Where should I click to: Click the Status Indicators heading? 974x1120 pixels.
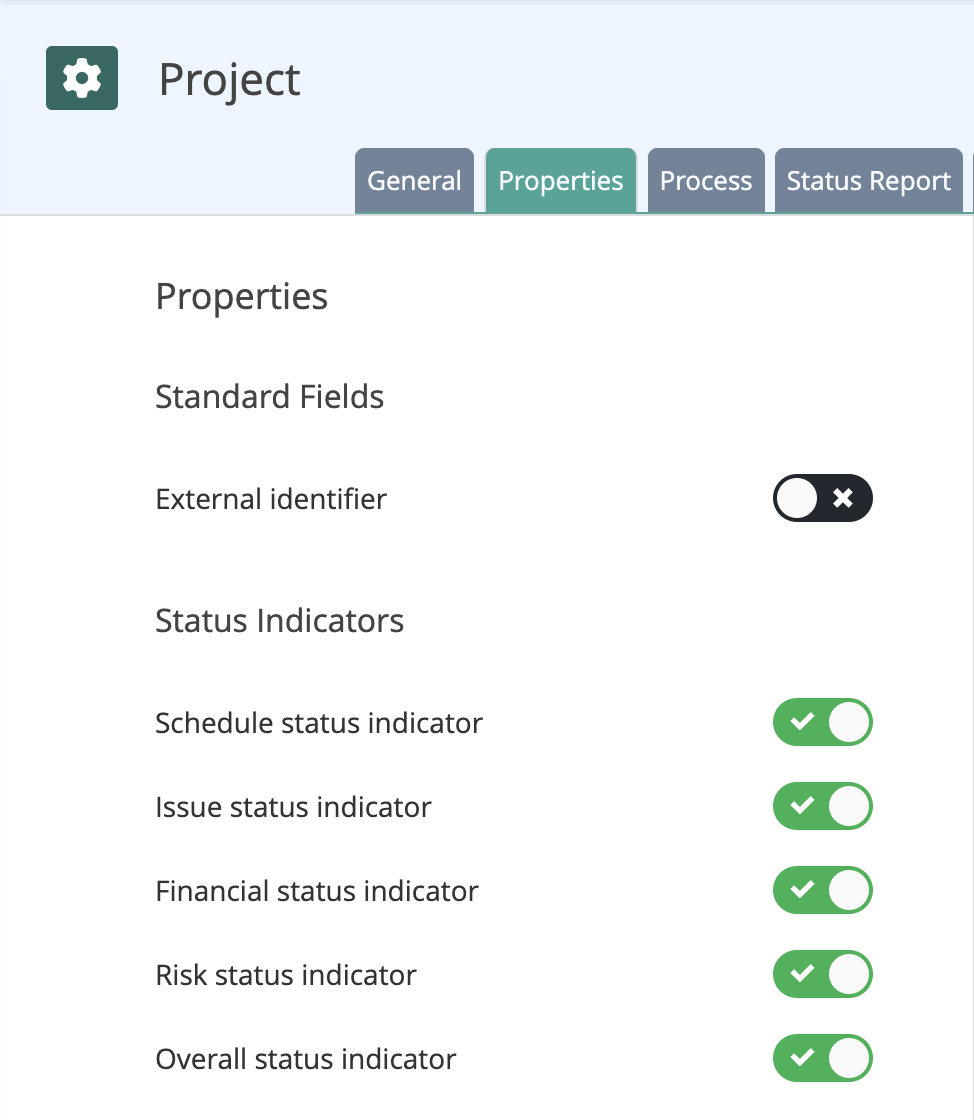(279, 621)
